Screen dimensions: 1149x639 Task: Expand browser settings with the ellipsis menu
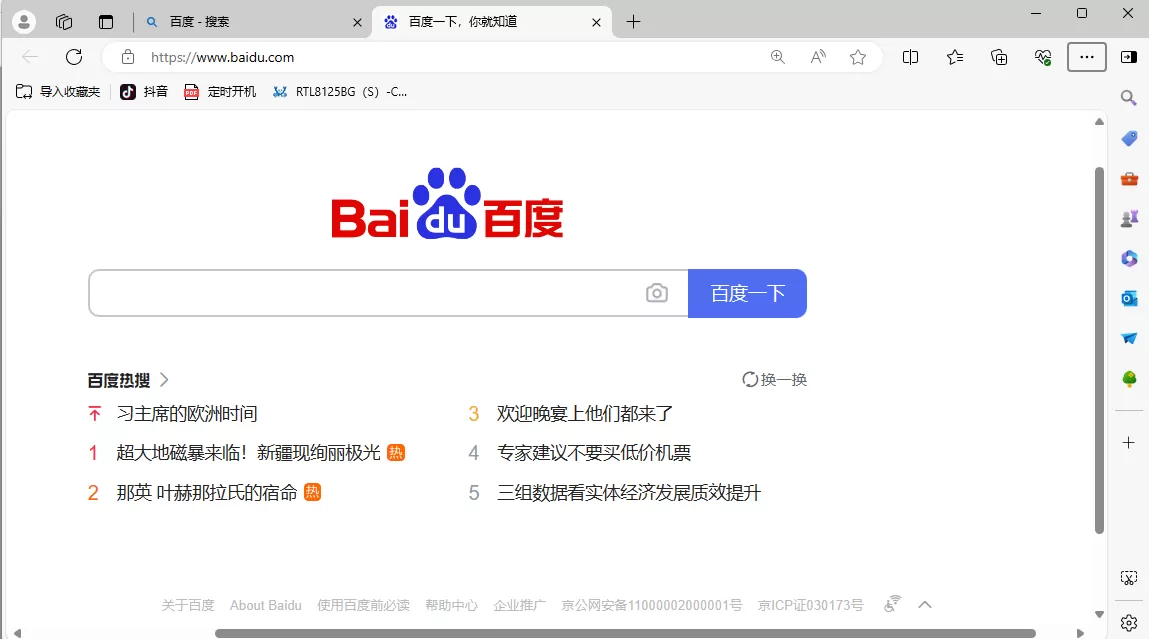point(1086,57)
